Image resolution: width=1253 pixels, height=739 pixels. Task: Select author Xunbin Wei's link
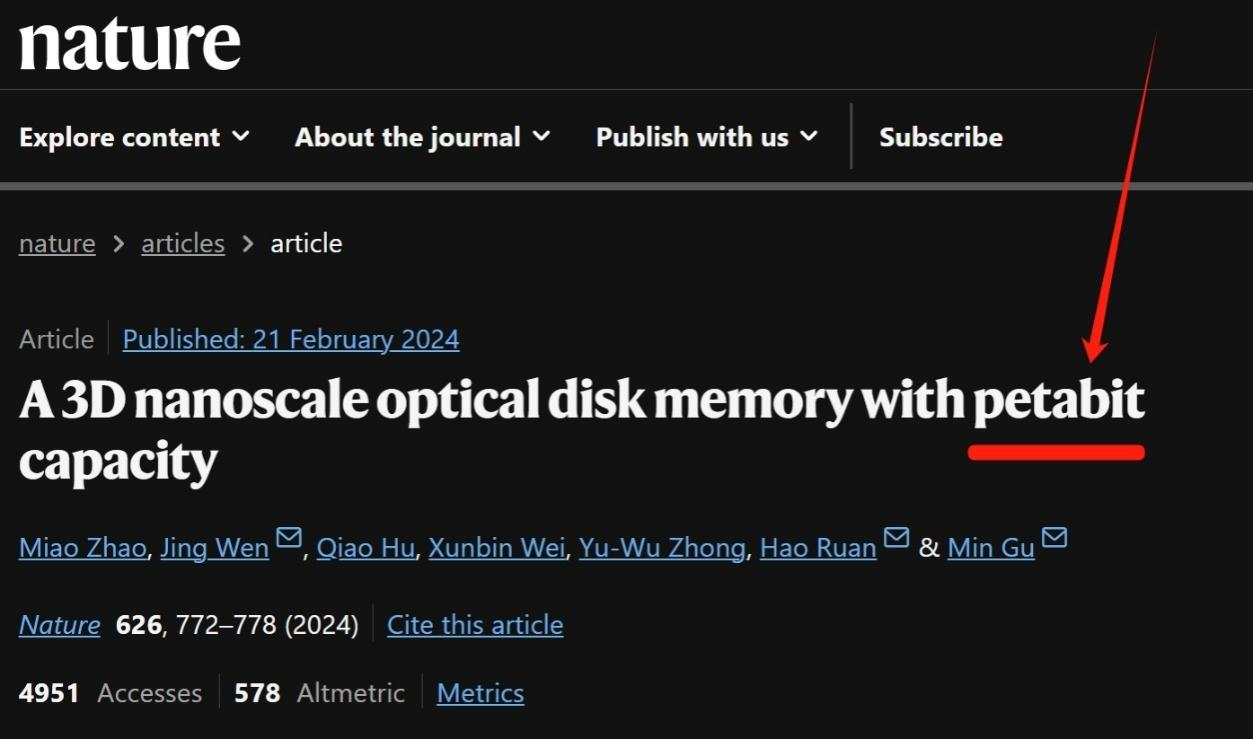pos(496,548)
